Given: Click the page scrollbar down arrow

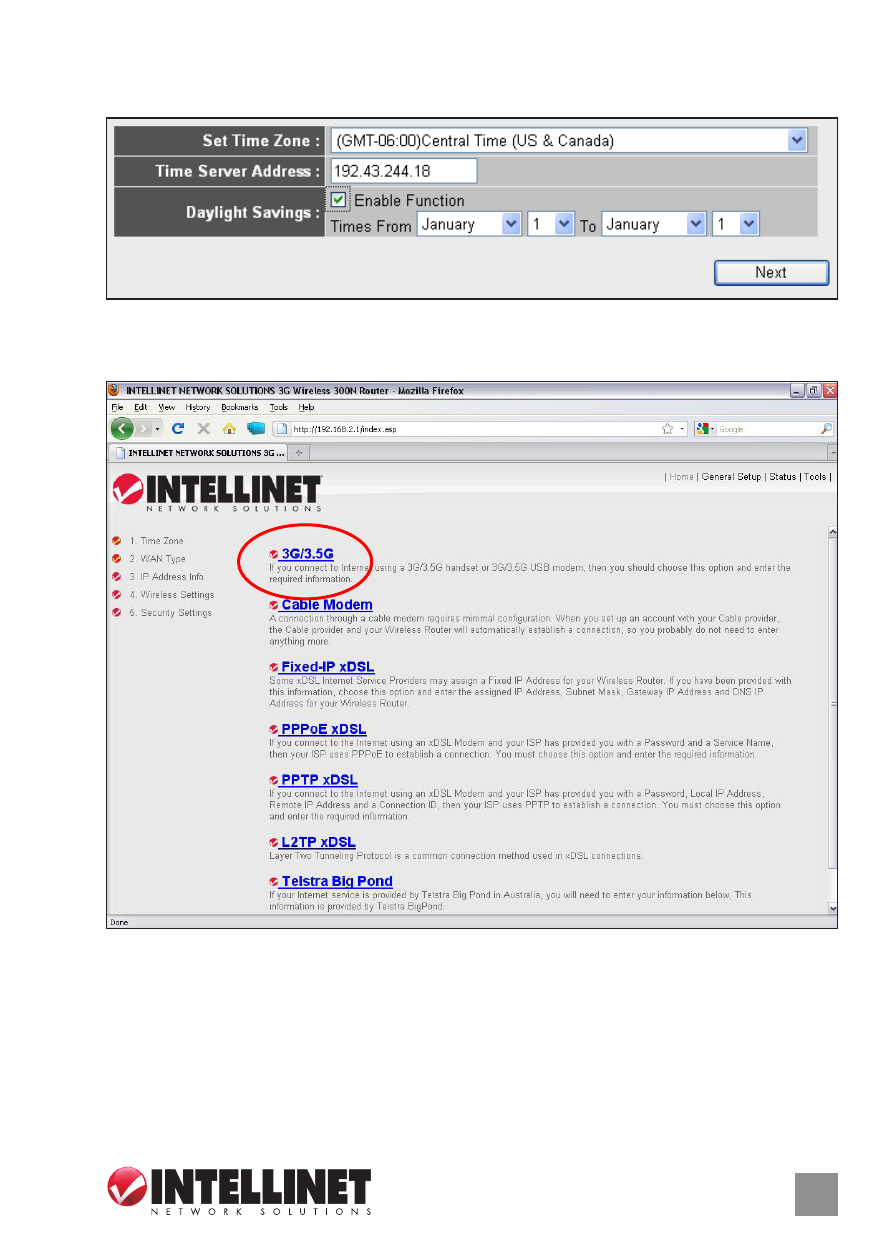Looking at the screenshot, I should point(832,907).
